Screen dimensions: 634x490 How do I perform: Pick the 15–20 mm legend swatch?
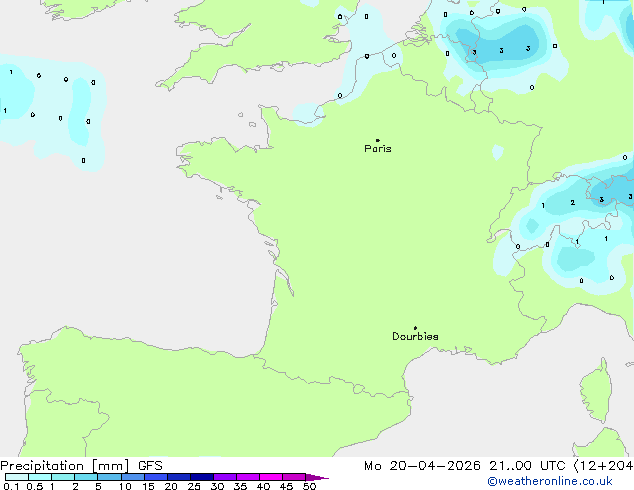click(156, 477)
